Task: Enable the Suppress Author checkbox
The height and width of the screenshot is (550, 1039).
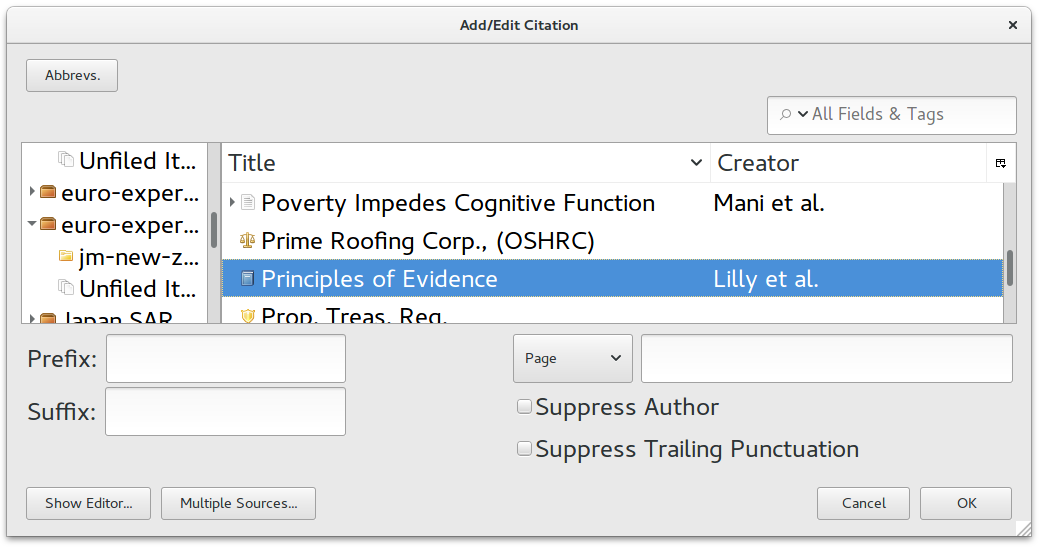Action: (524, 406)
